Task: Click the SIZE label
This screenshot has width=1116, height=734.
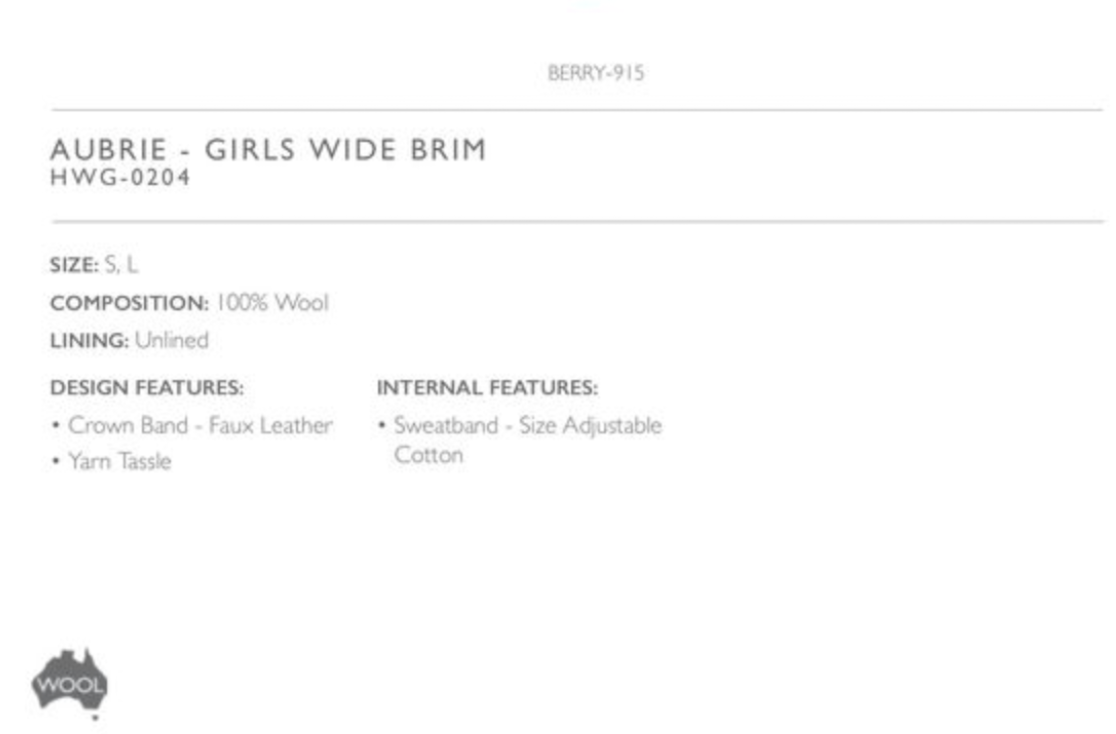Action: pyautogui.click(x=74, y=265)
